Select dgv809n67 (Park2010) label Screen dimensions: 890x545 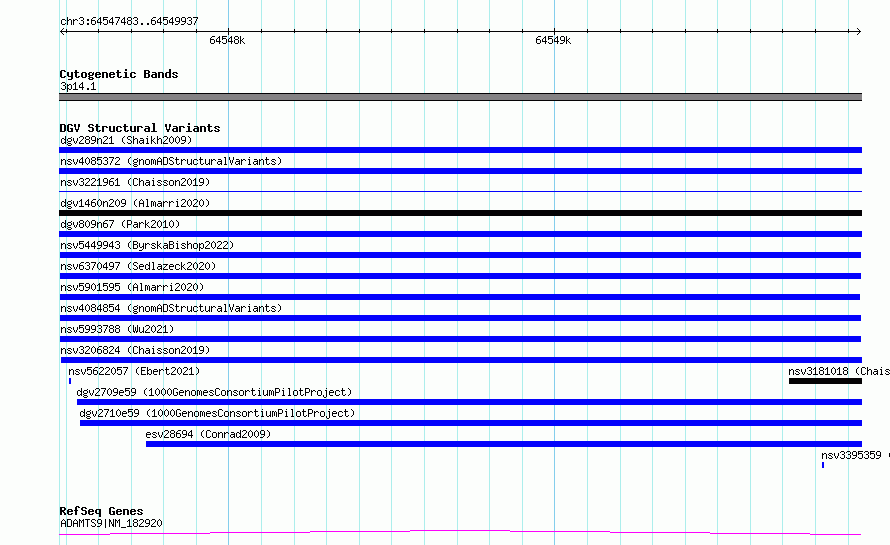point(120,224)
